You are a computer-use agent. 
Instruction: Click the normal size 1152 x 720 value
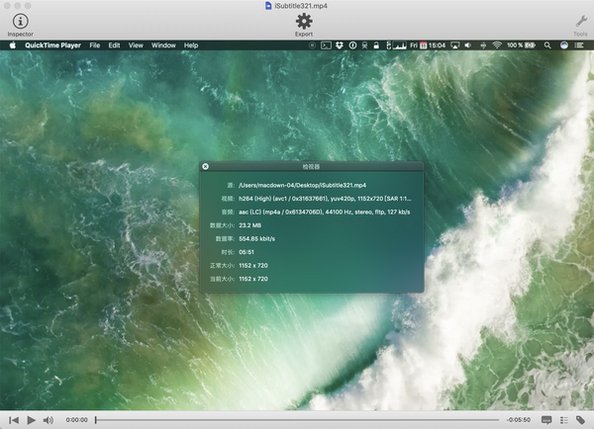[253, 265]
